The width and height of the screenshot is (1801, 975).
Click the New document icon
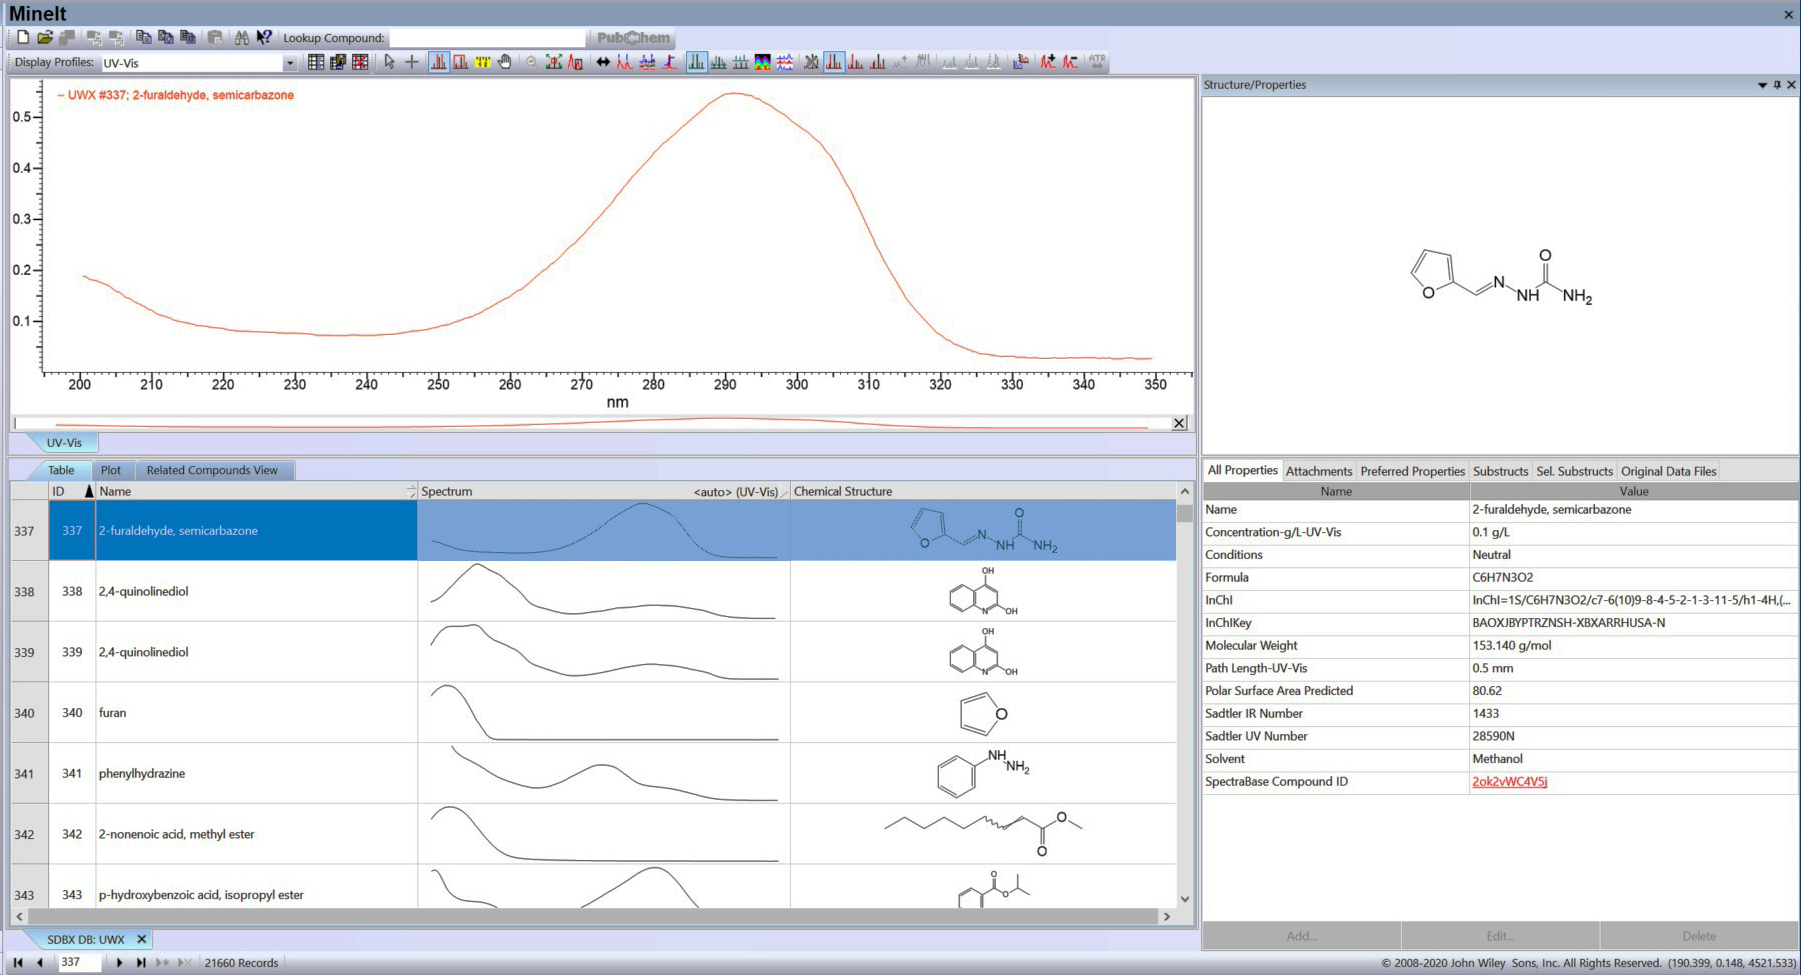[22, 38]
